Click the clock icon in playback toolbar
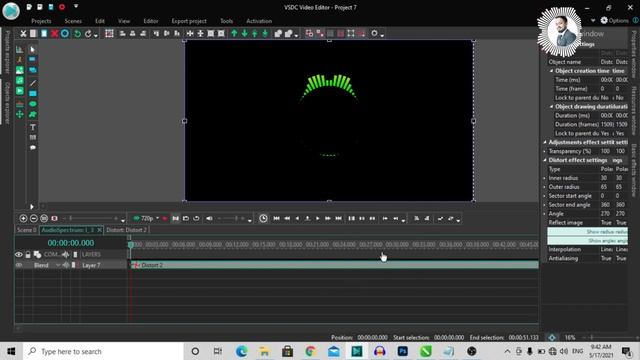Screen dimensions: 640x360 pos(263,218)
